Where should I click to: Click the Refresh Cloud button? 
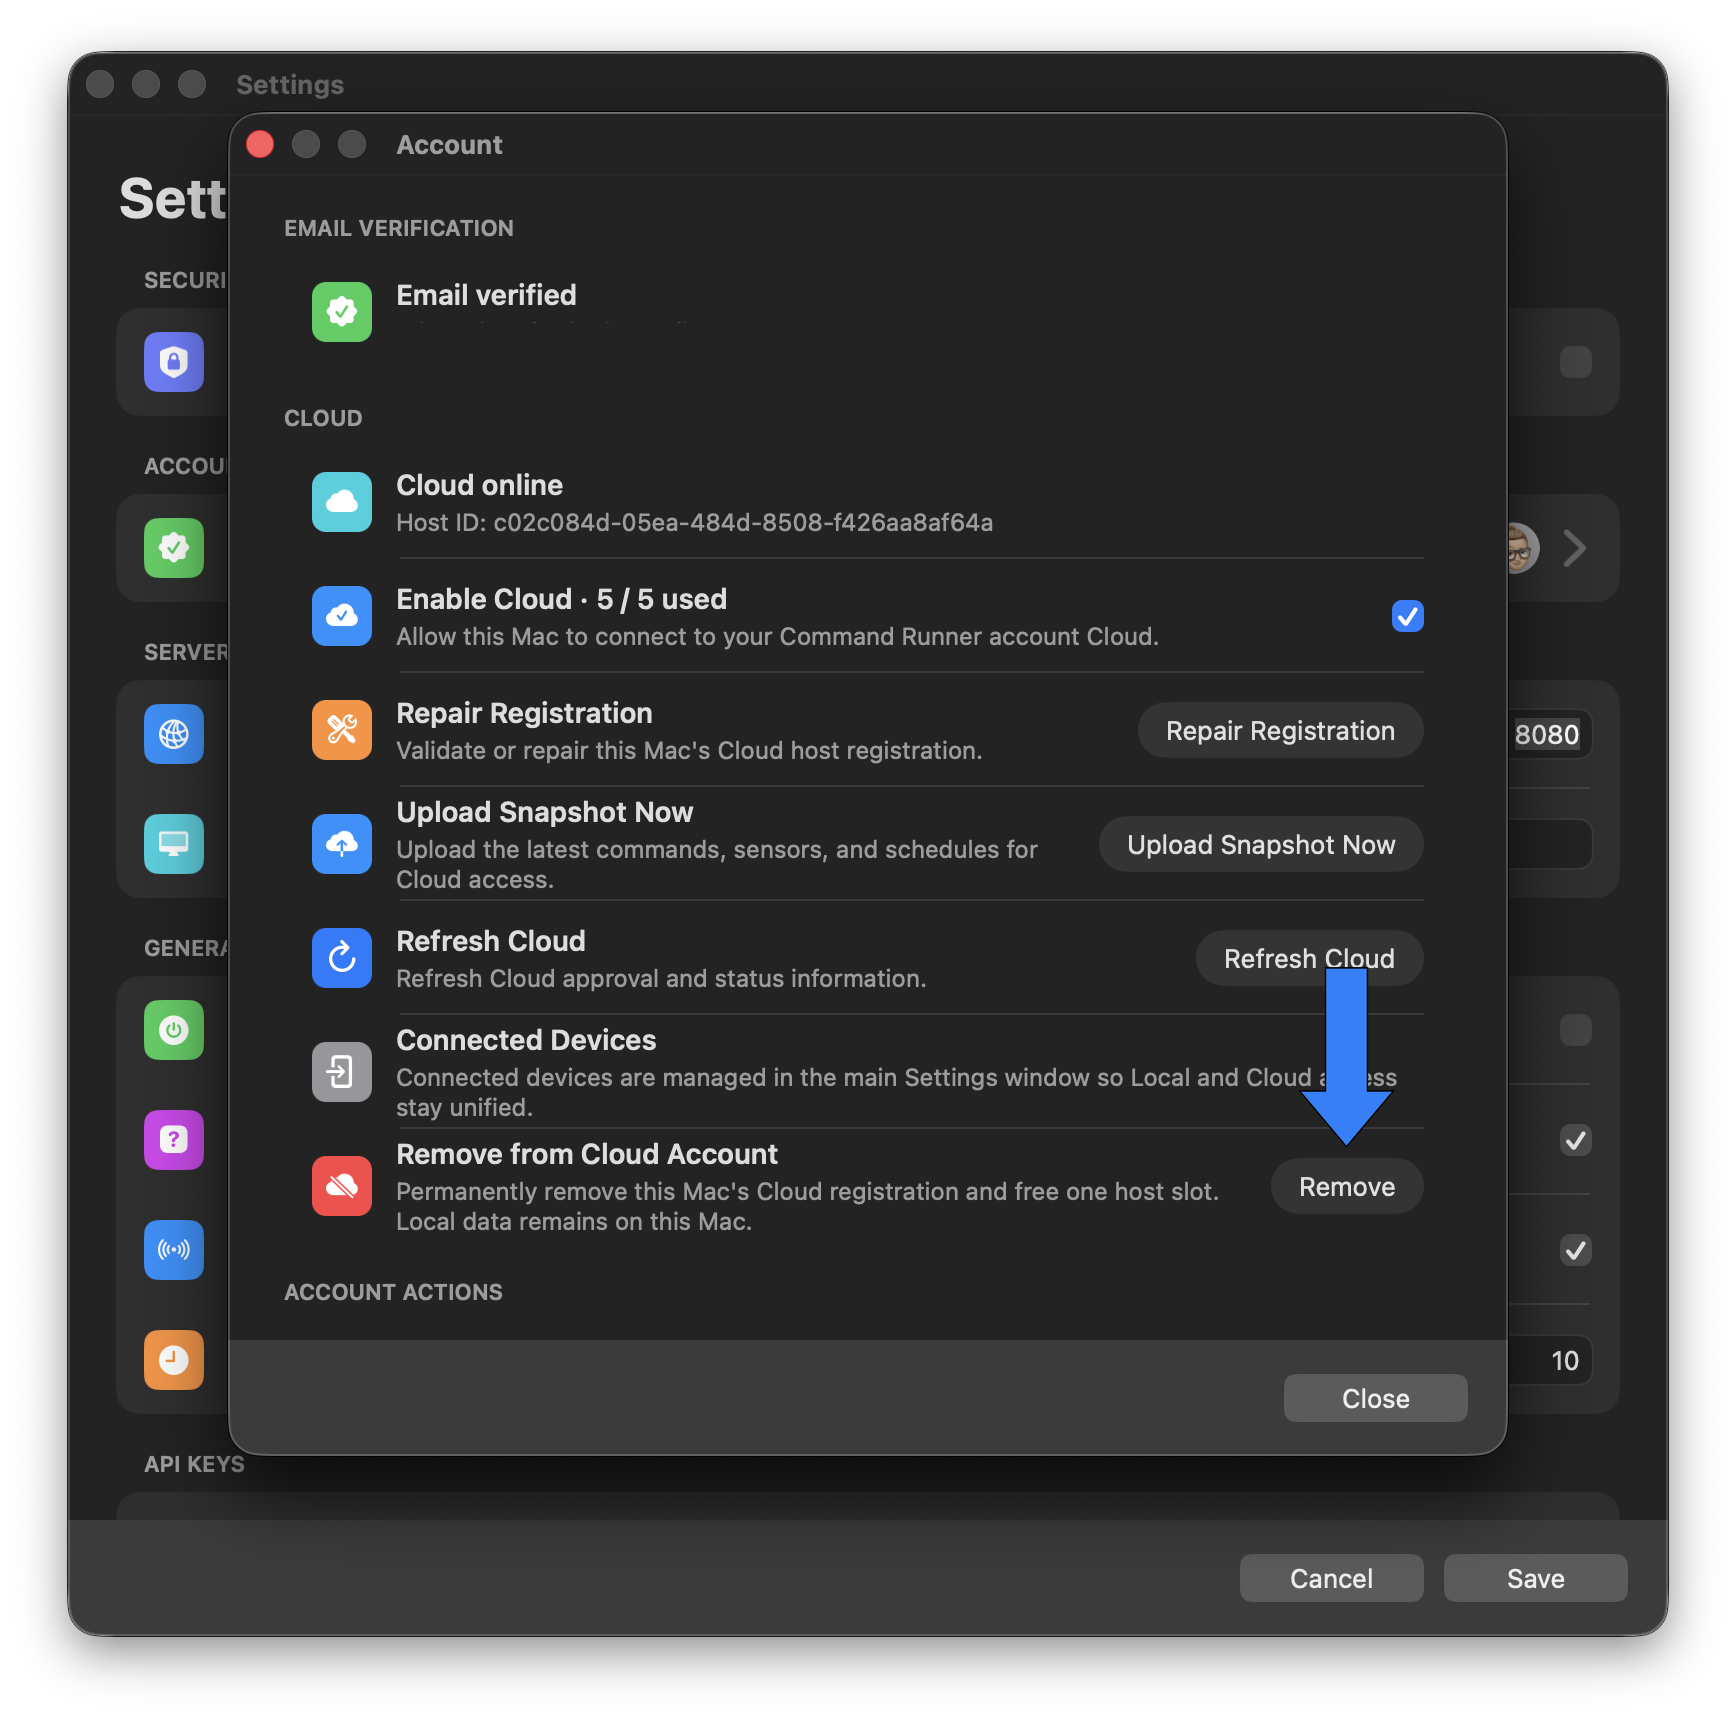tap(1309, 959)
